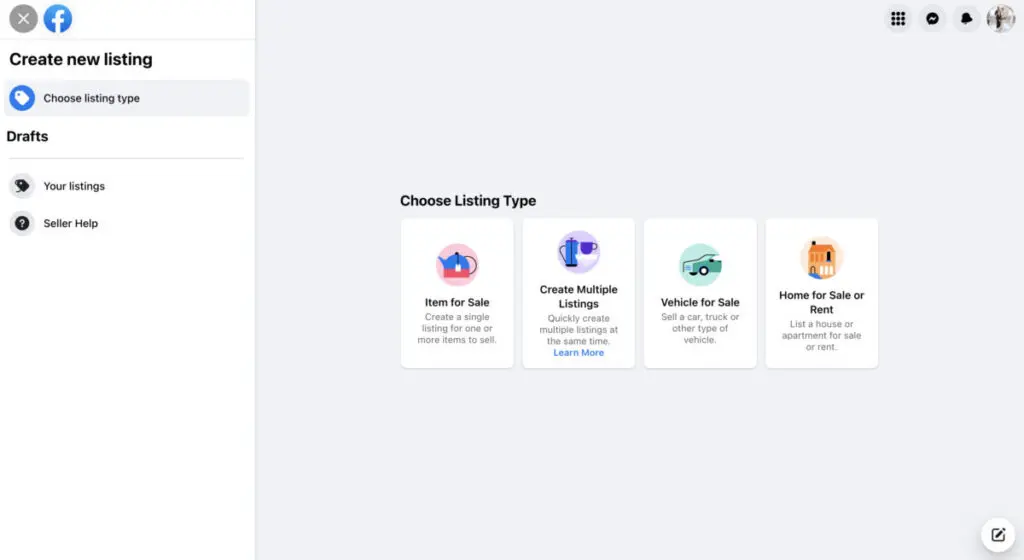Open the apps grid menu
1024x560 pixels.
tap(898, 19)
